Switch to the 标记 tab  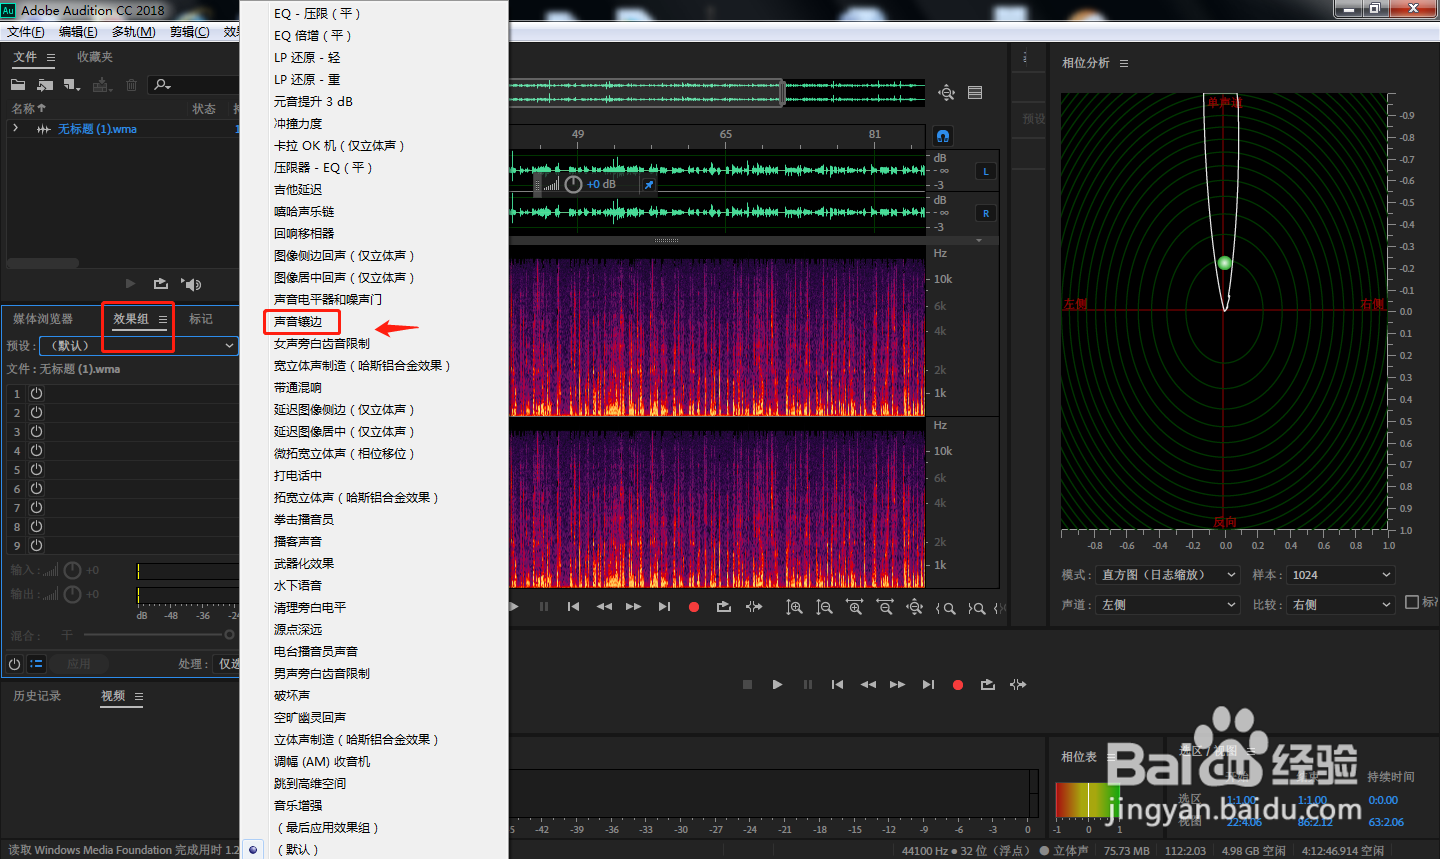pyautogui.click(x=201, y=319)
